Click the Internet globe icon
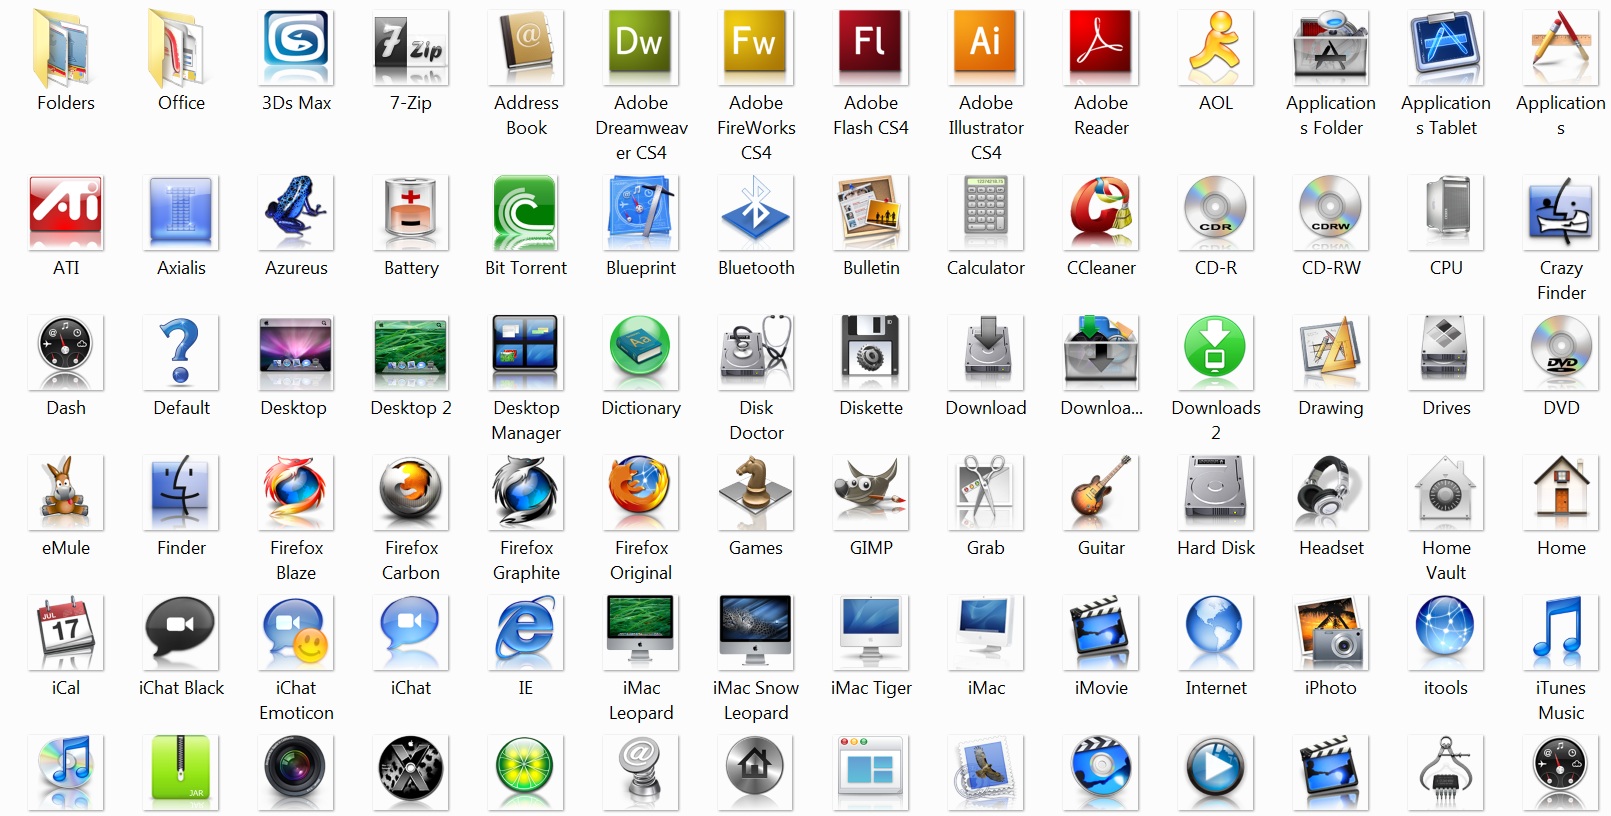 pyautogui.click(x=1216, y=632)
